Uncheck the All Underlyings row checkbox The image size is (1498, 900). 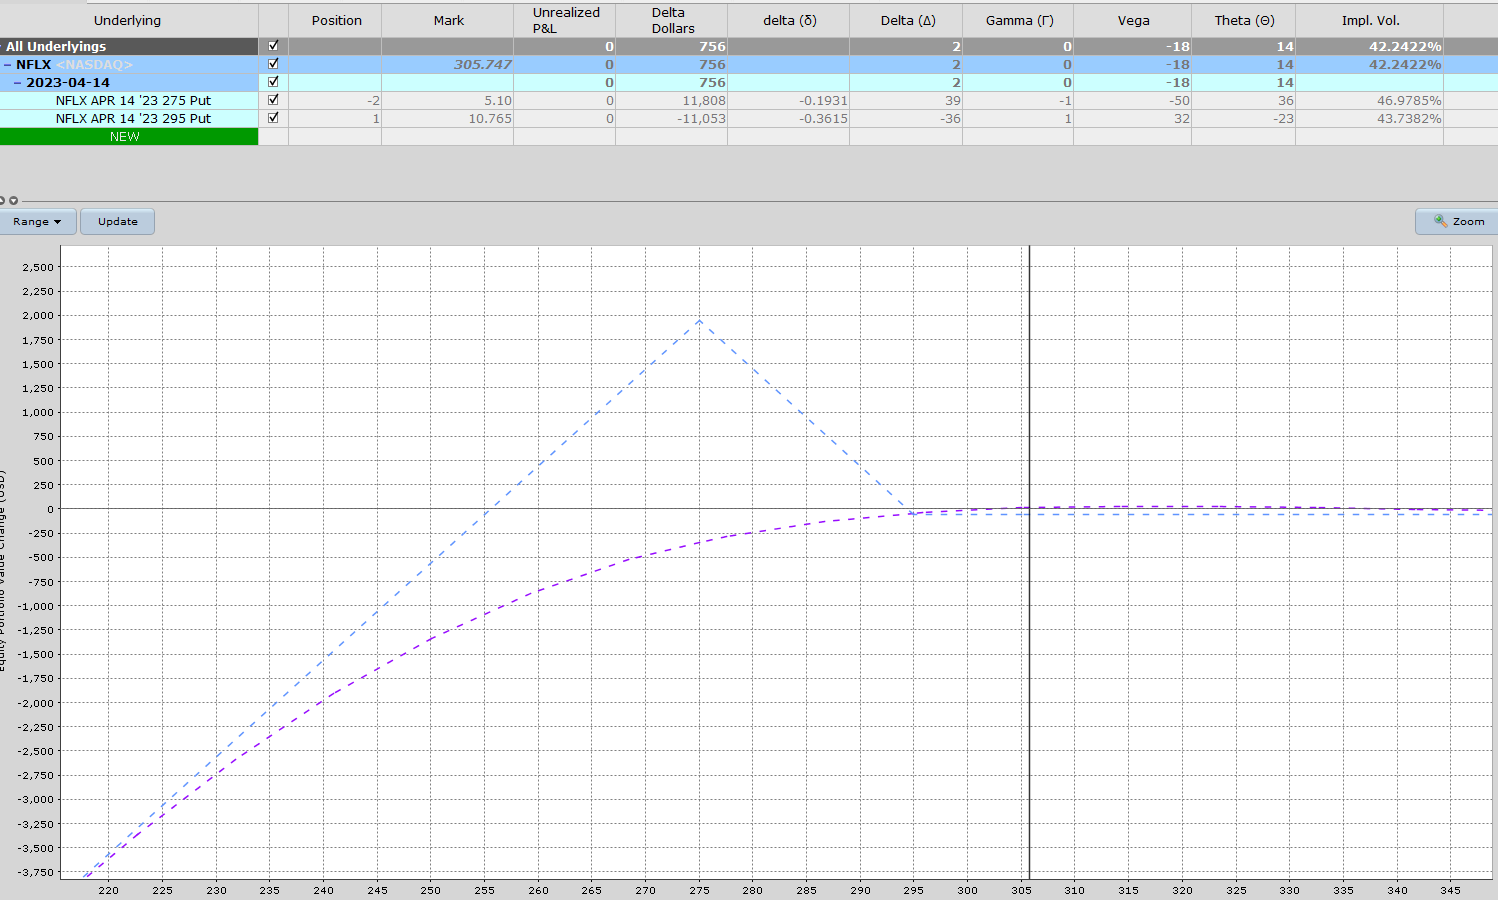click(273, 46)
